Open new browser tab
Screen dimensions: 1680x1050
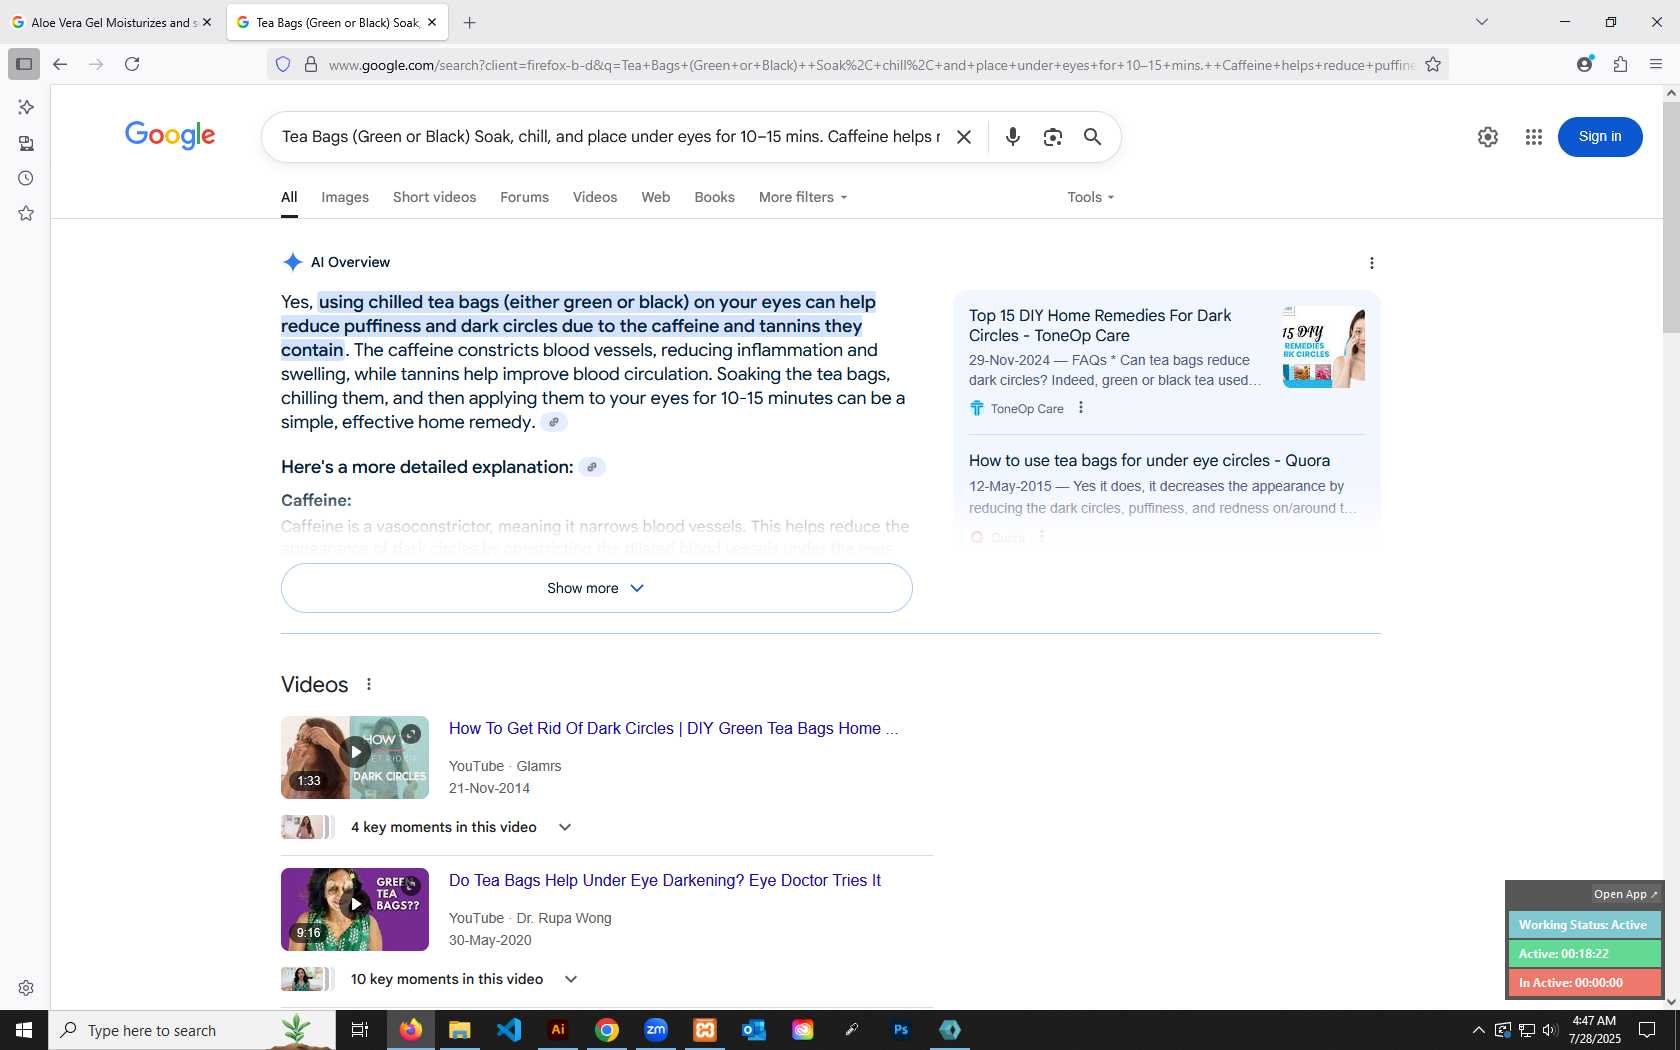pyautogui.click(x=470, y=22)
